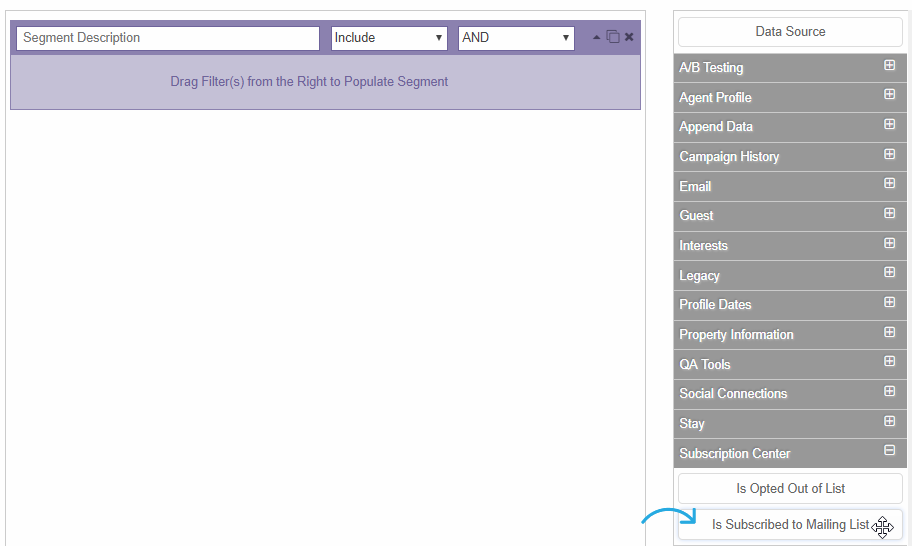912x546 pixels.
Task: Remove the segment with the X icon
Action: tap(629, 37)
